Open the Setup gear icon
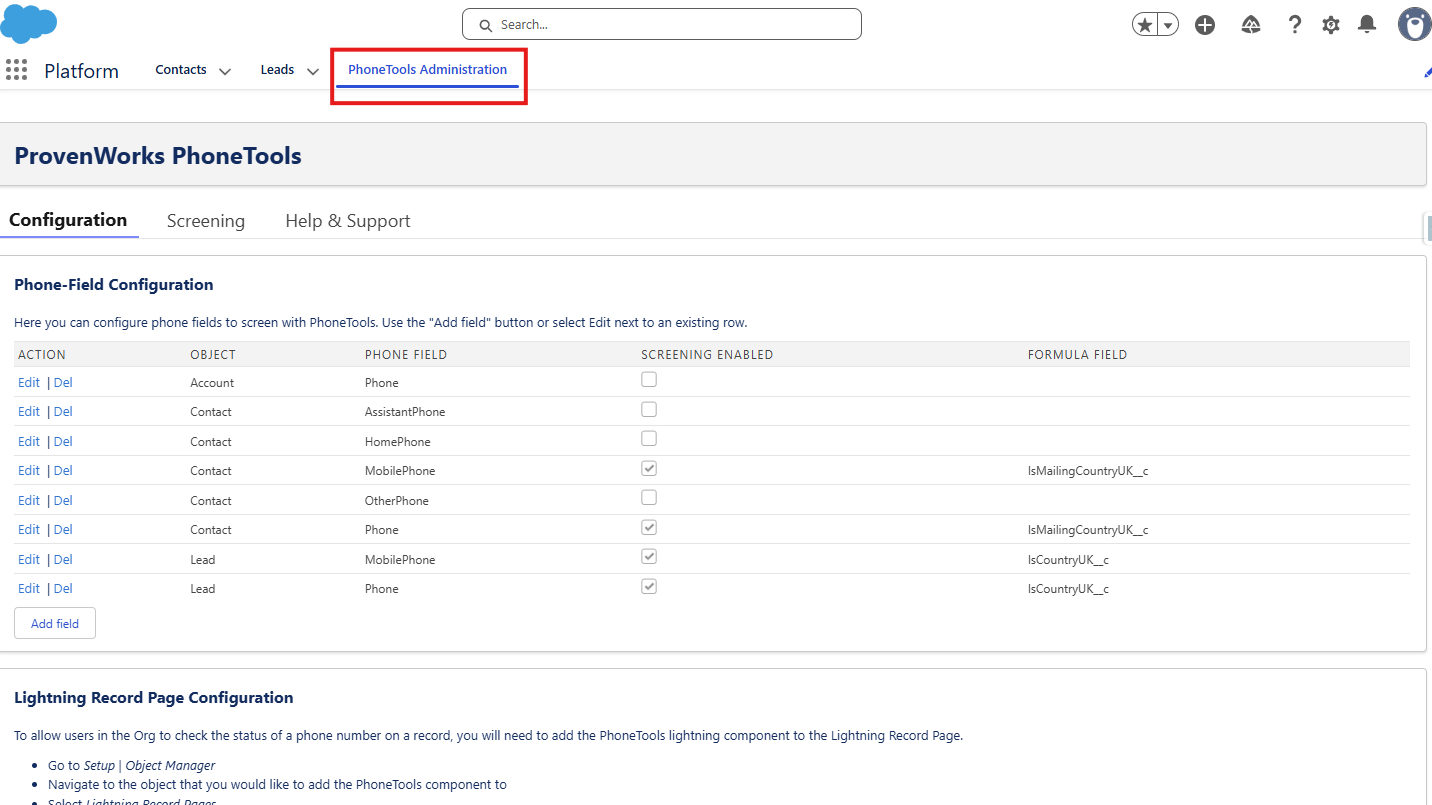This screenshot has width=1432, height=805. 1331,25
